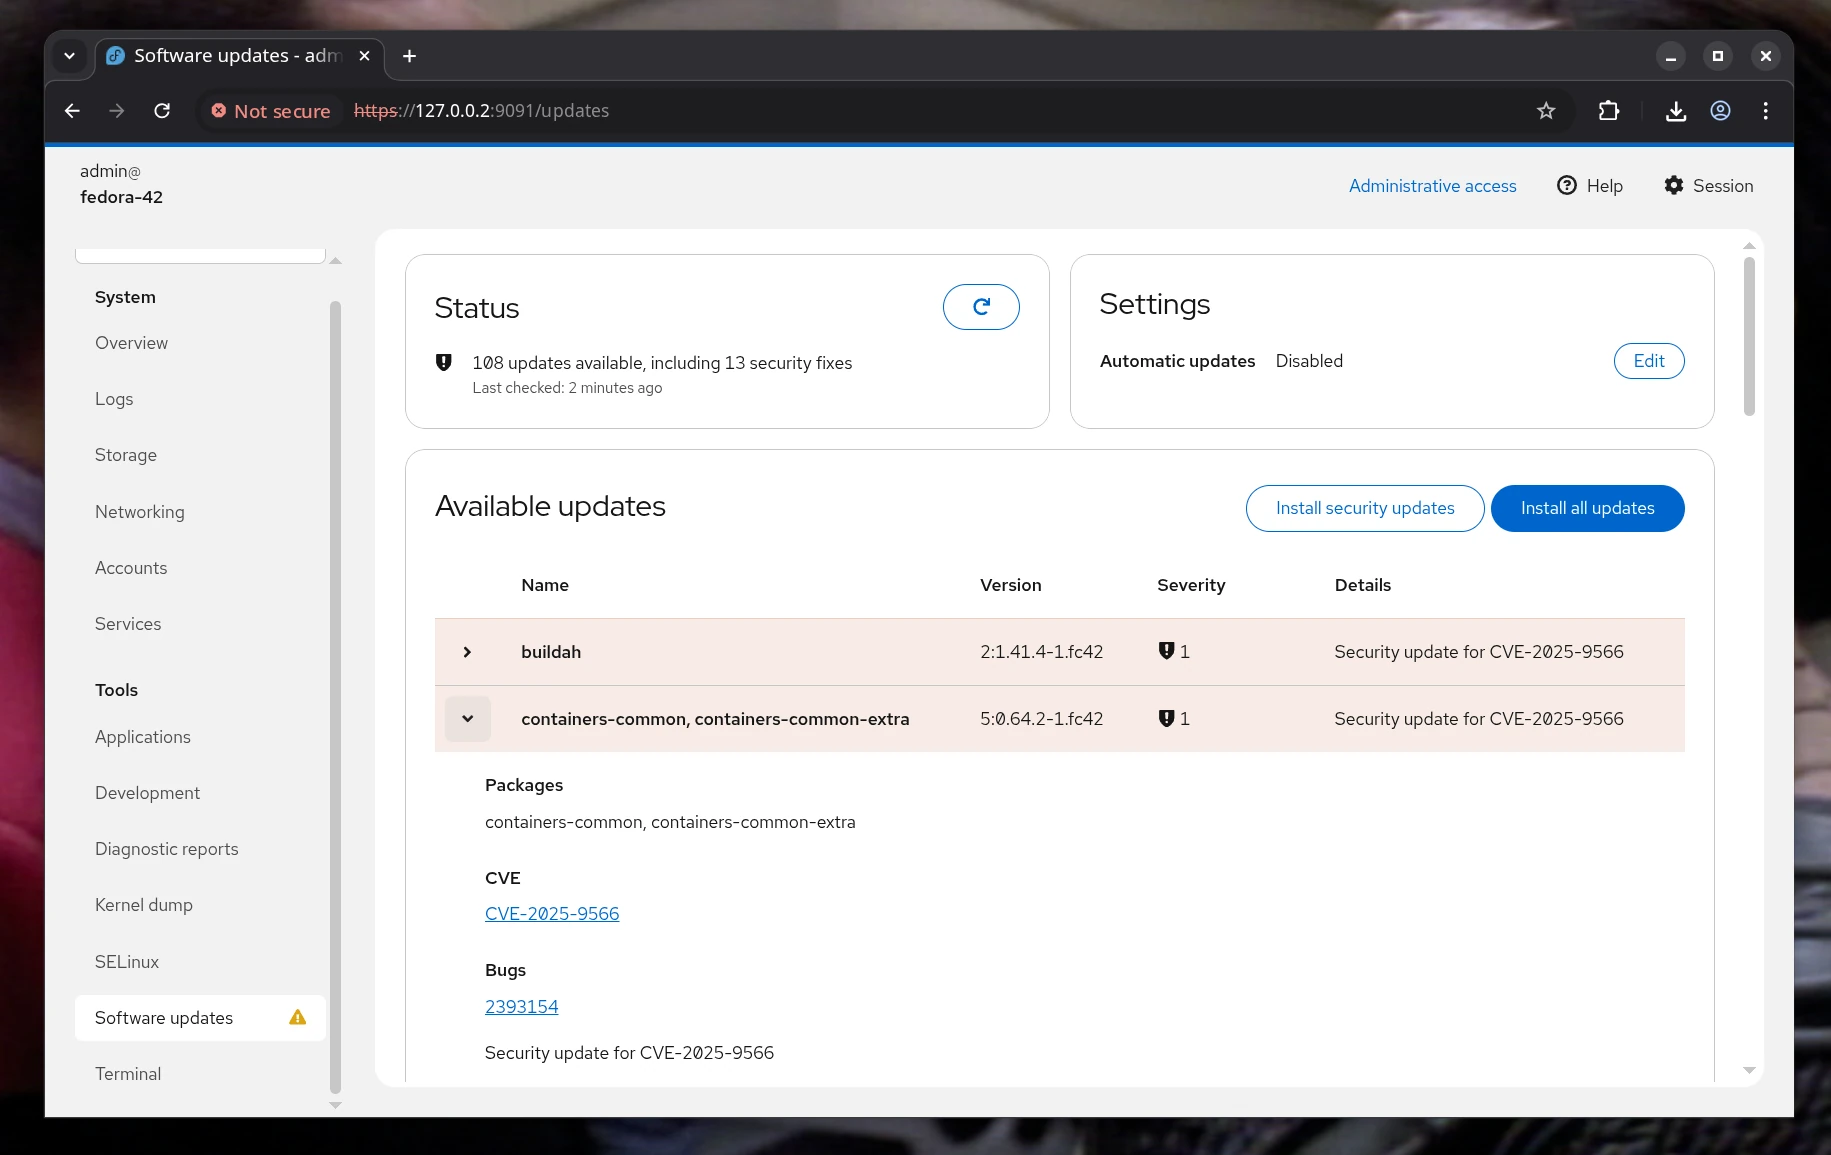Open the CVE-2025-9566 link
Viewport: 1831px width, 1155px height.
click(552, 913)
